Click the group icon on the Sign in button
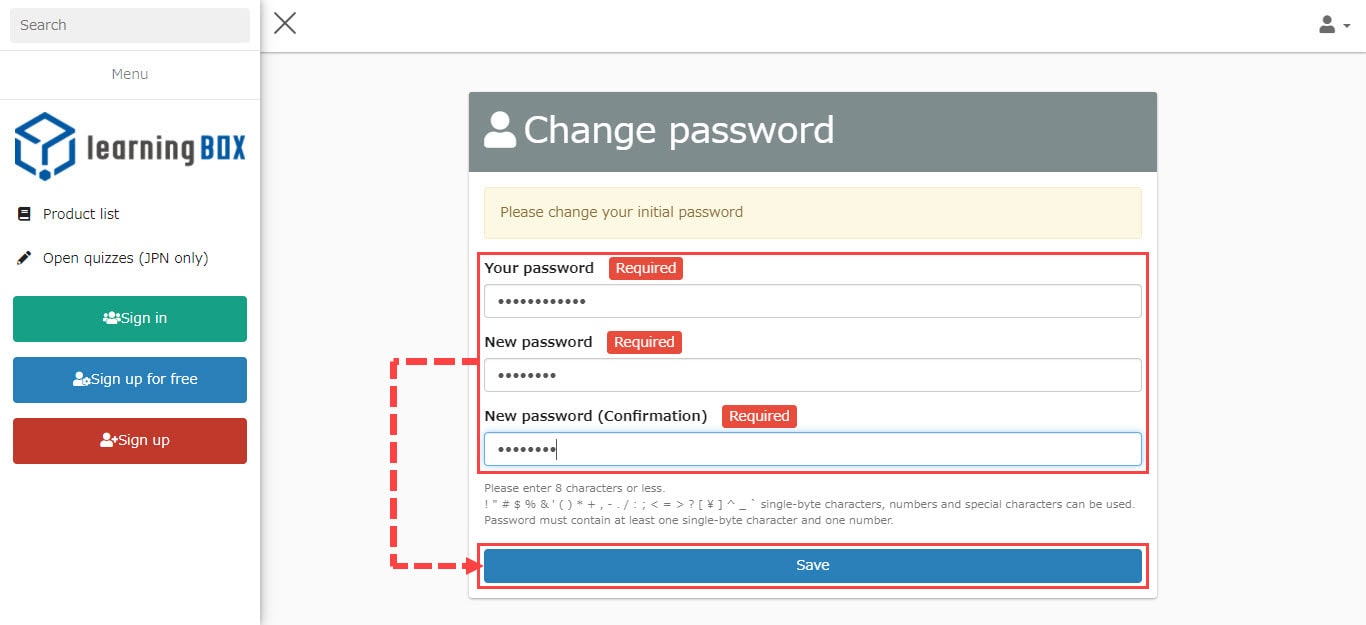Screen dimensions: 1366x625 (111, 318)
